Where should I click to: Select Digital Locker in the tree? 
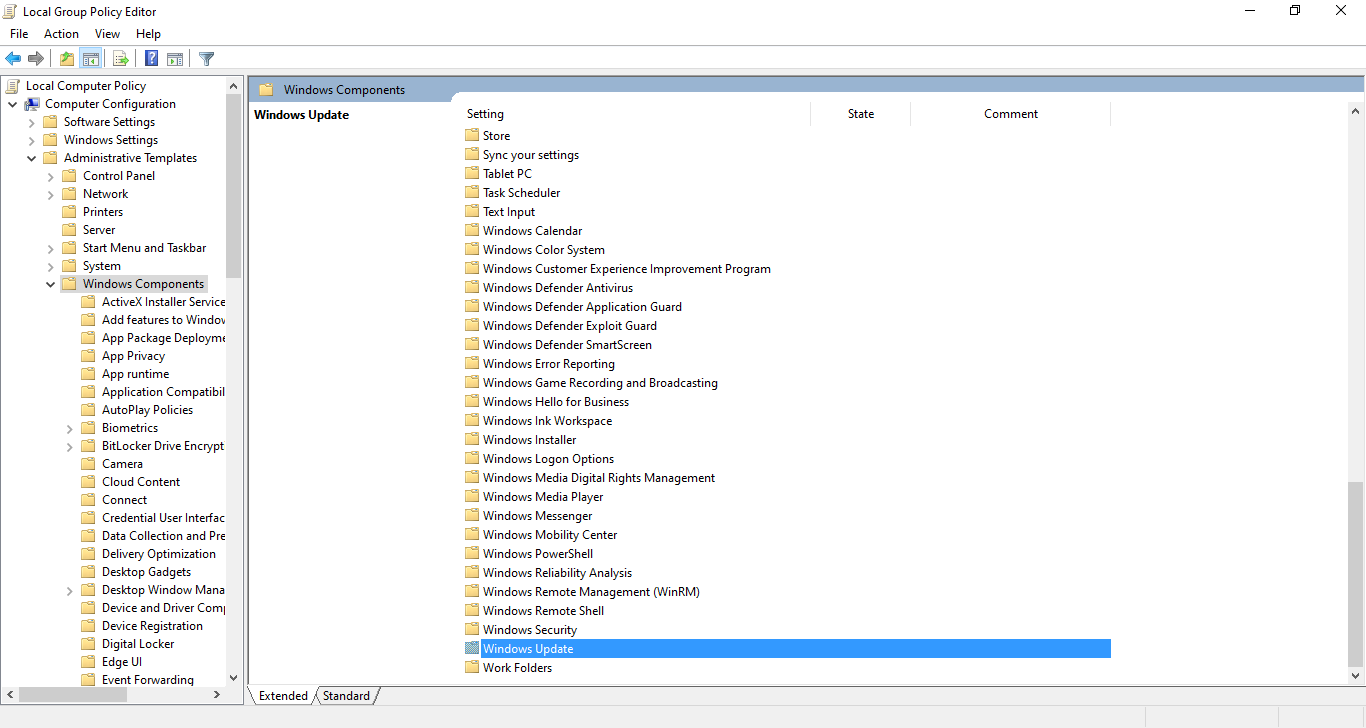click(138, 644)
